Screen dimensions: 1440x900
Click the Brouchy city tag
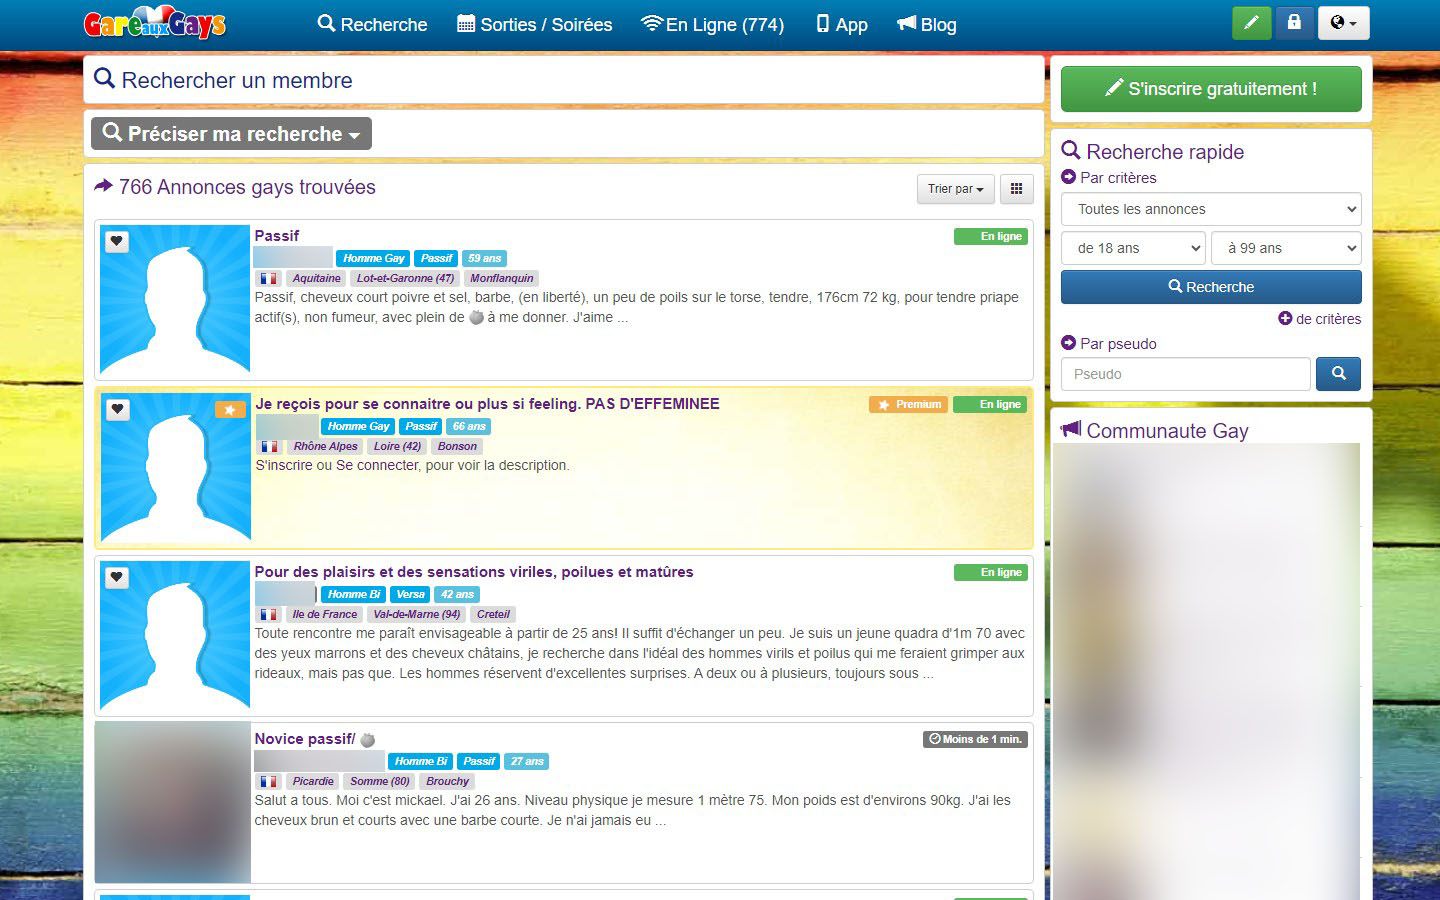point(447,782)
